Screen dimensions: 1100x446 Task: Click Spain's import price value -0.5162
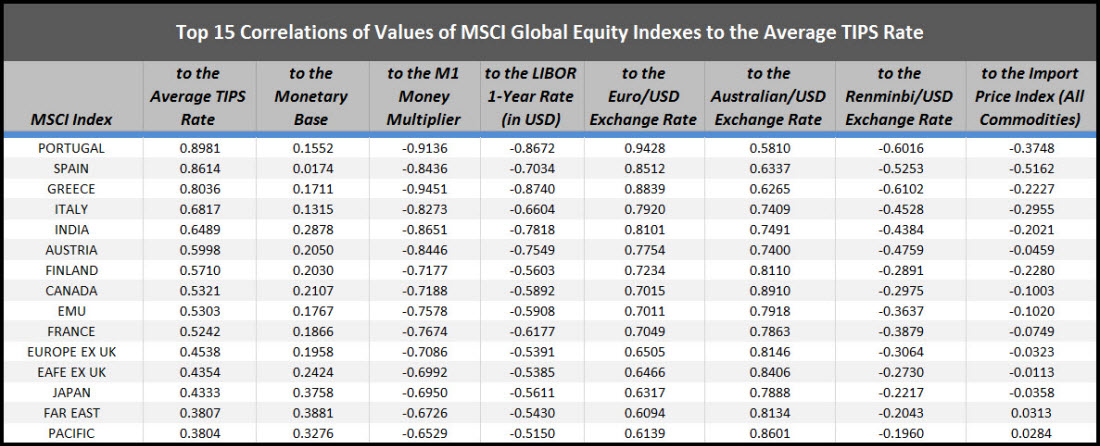[x=1031, y=168]
